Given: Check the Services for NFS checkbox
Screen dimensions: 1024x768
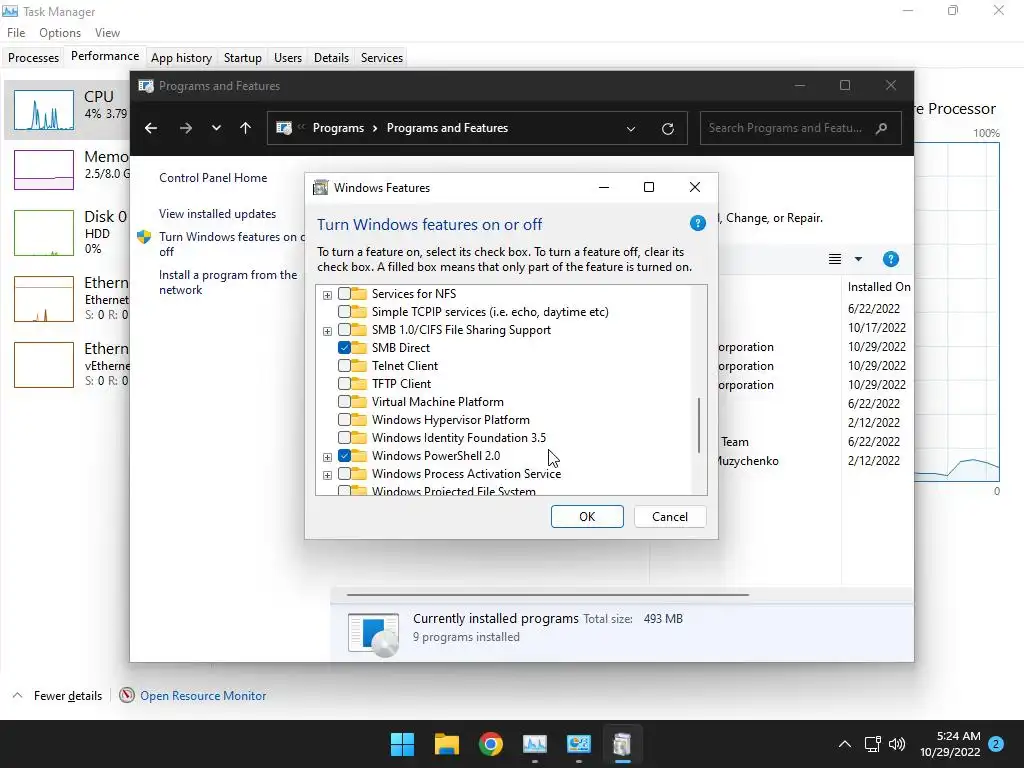Looking at the screenshot, I should [344, 294].
